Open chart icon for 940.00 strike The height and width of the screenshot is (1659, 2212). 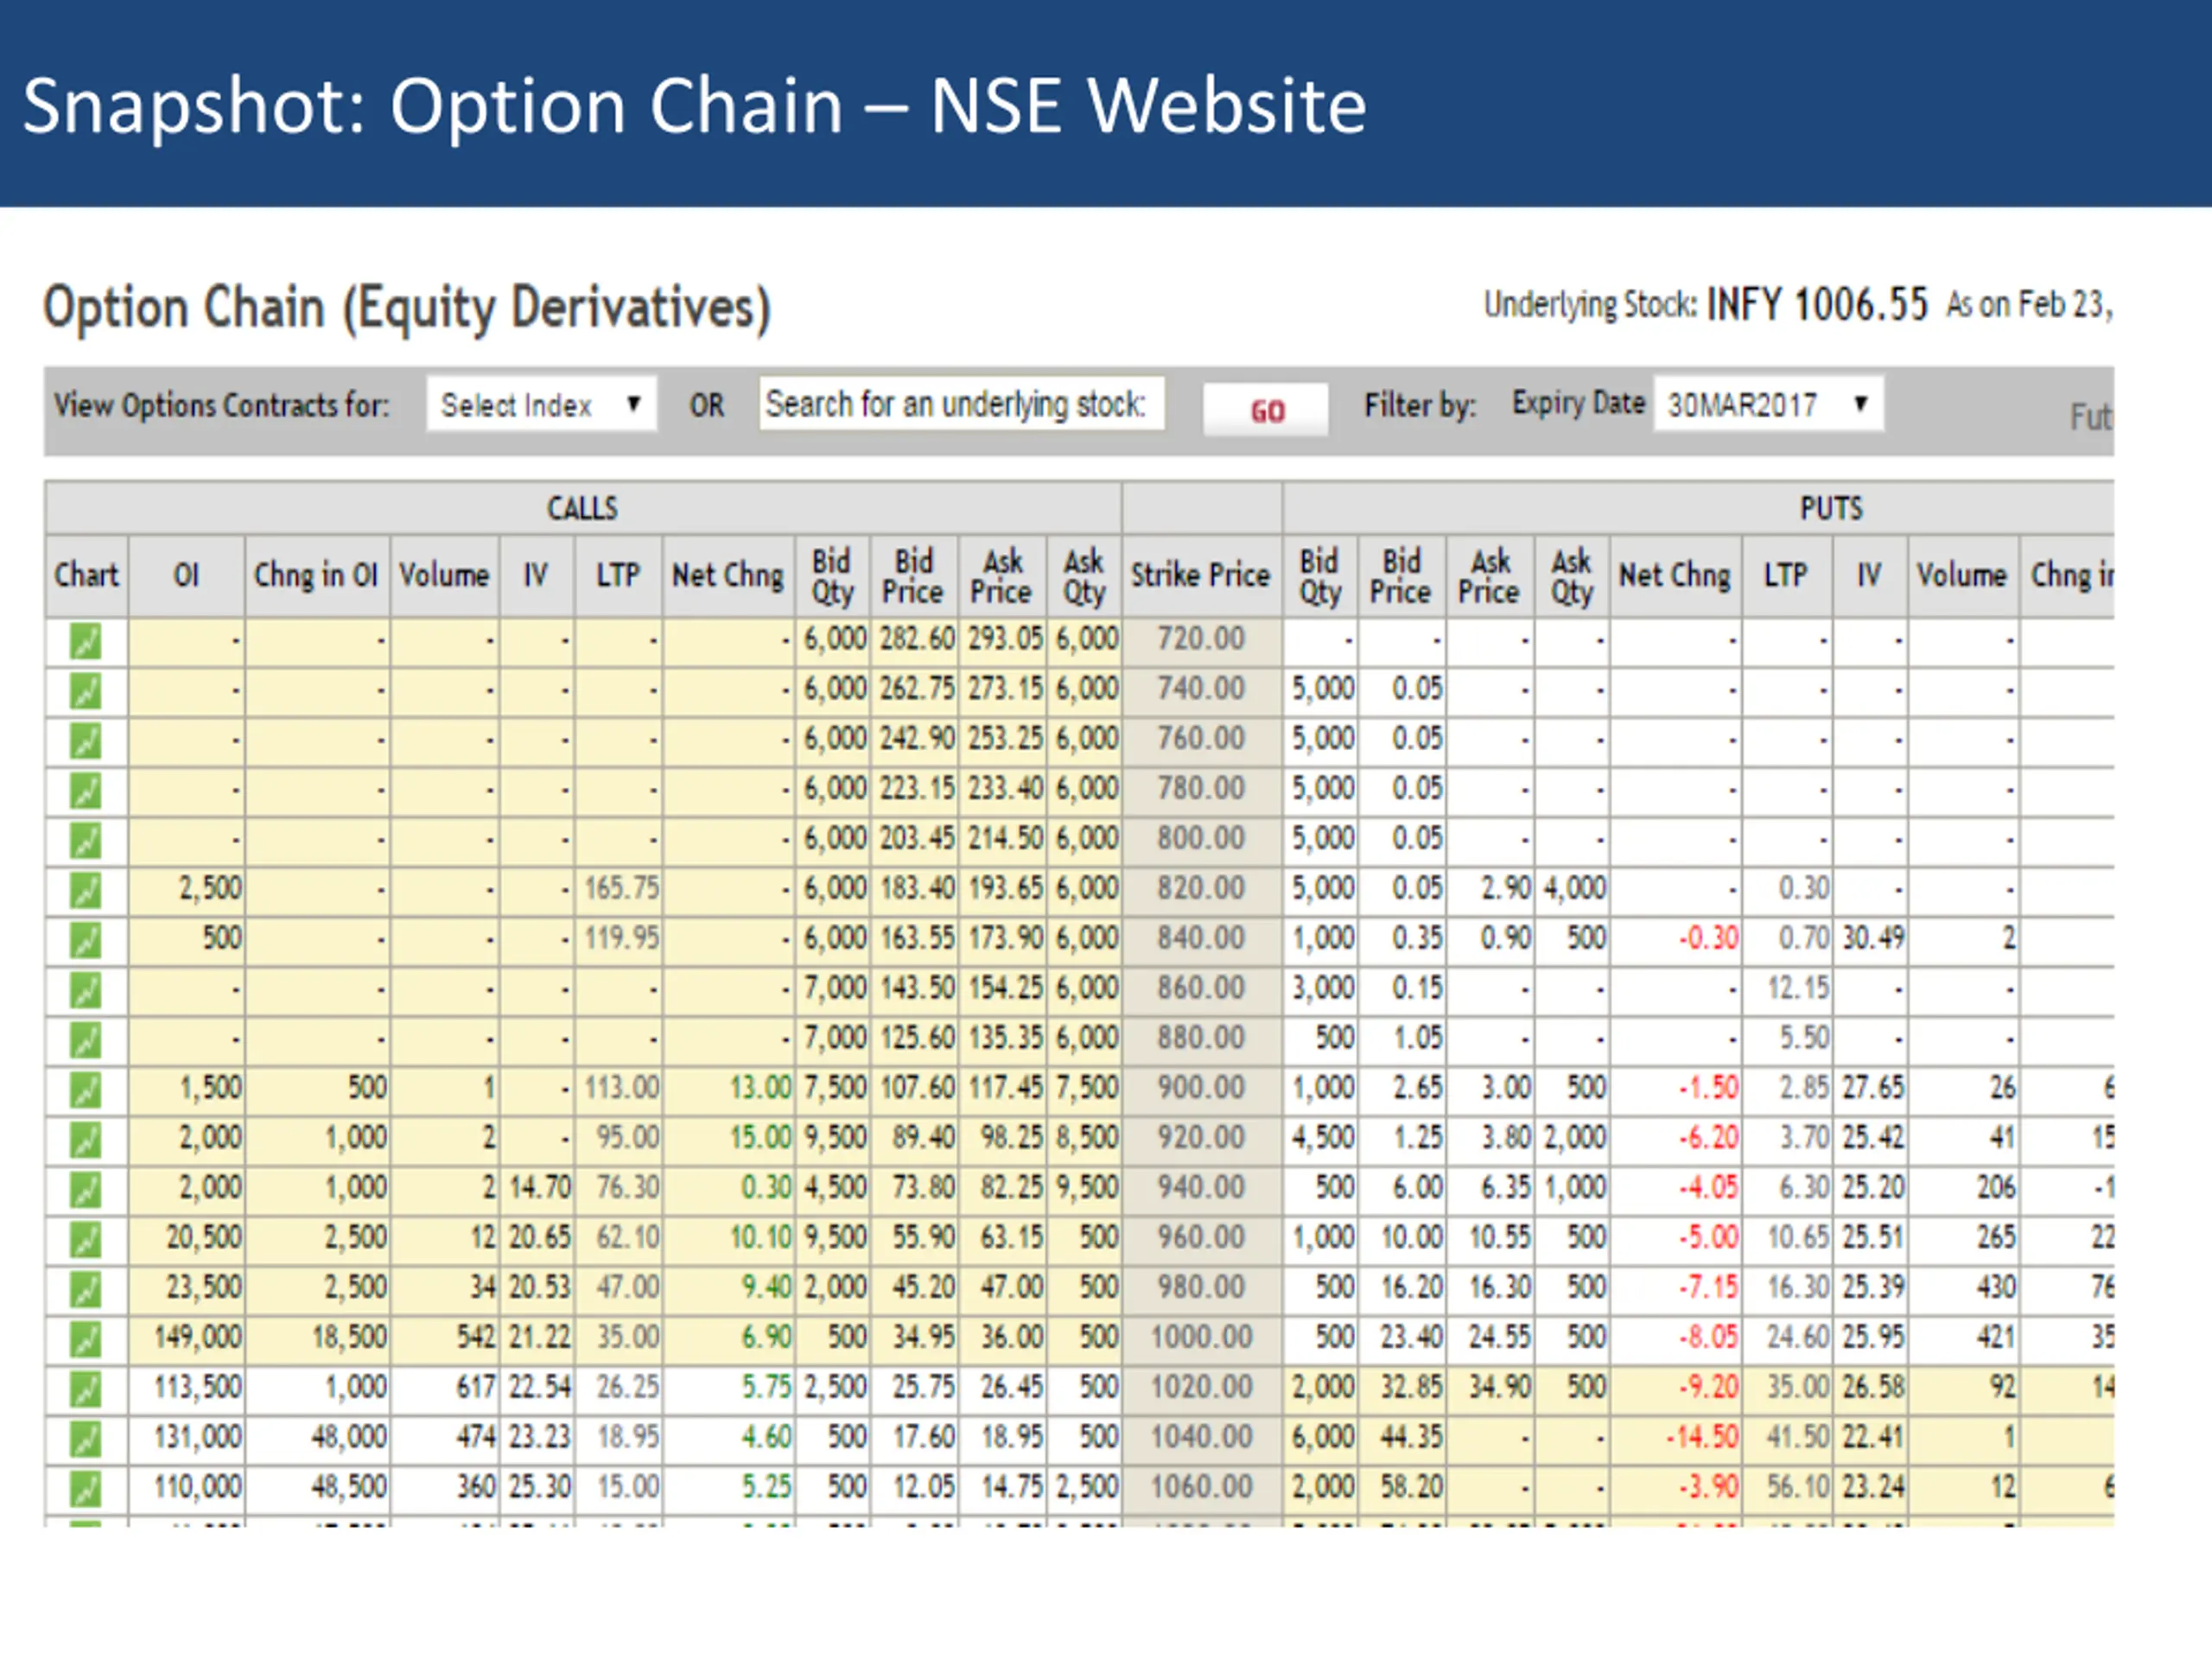click(85, 1190)
